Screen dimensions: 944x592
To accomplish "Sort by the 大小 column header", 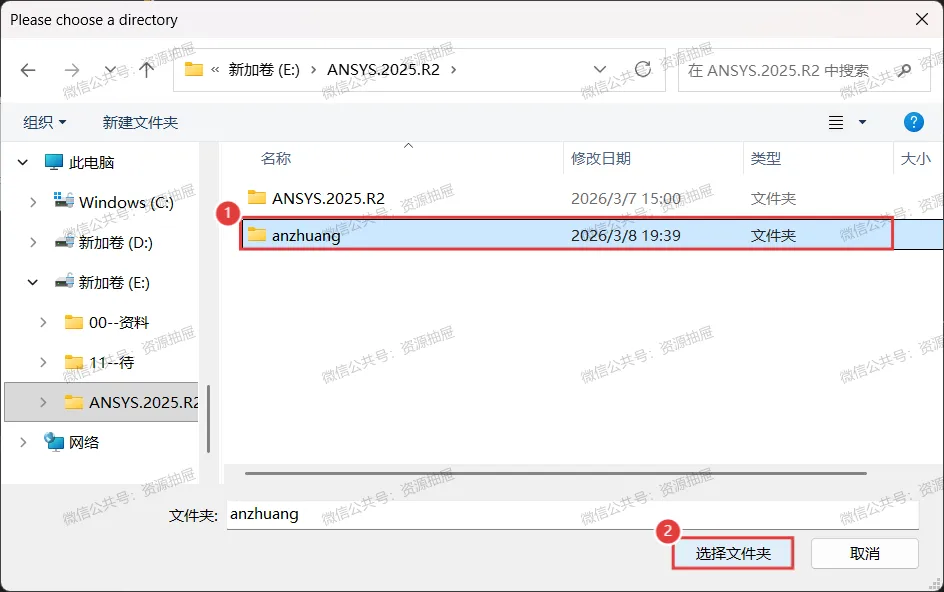I will 915,158.
